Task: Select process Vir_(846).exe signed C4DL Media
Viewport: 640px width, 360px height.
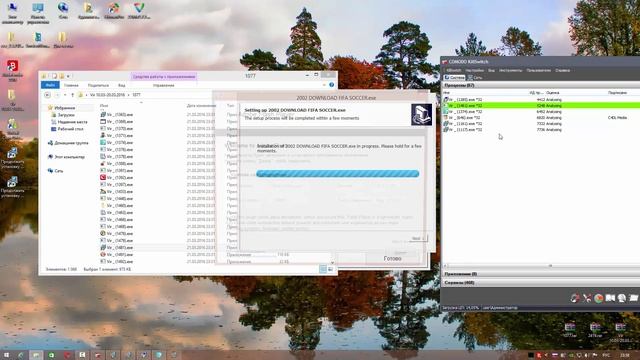Action: coord(542,118)
